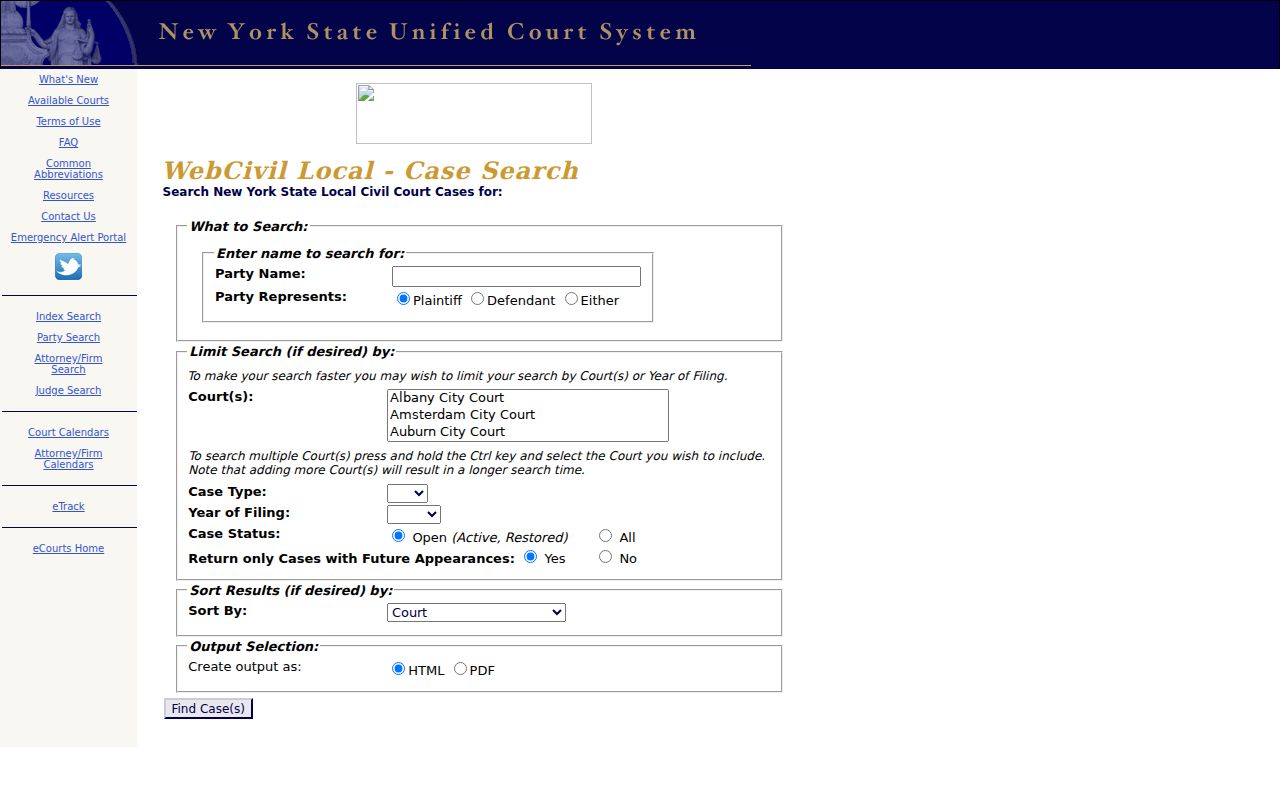This screenshot has height=800, width=1280.
Task: Open the Twitter bird icon link
Action: 68,267
